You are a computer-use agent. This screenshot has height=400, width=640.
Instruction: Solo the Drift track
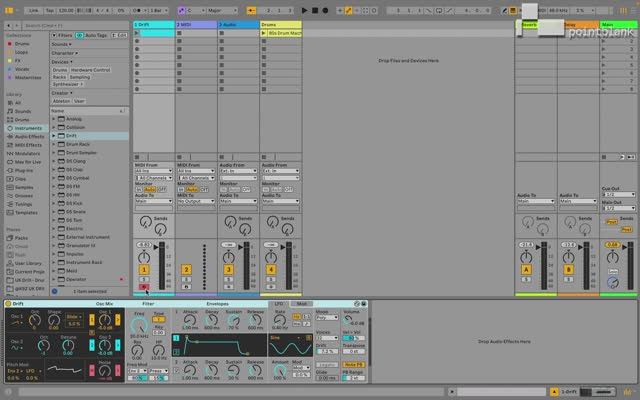point(144,280)
